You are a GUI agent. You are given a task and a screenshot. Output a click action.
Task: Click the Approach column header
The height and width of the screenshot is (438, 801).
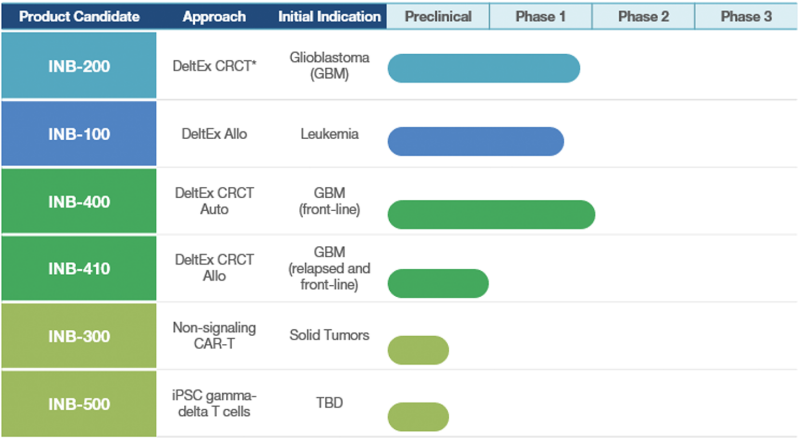click(x=214, y=17)
